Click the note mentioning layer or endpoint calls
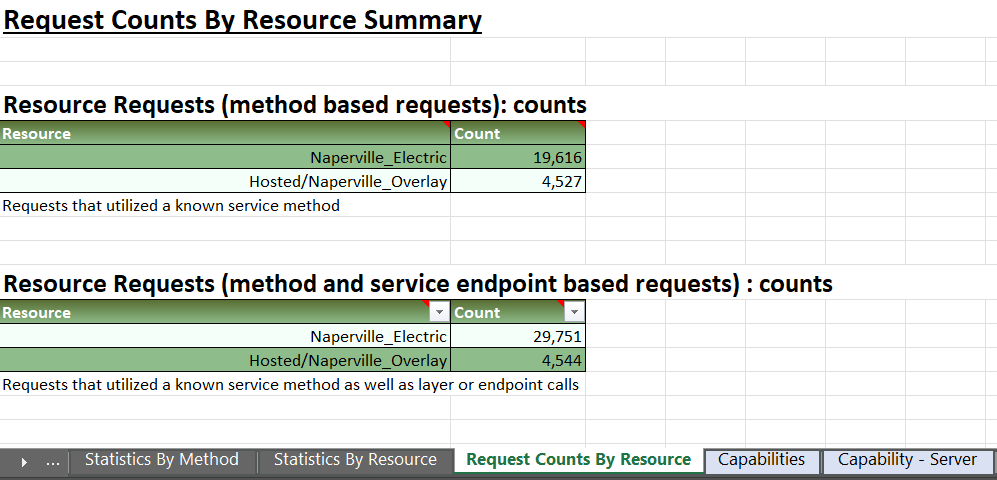The height and width of the screenshot is (480, 997). [291, 385]
